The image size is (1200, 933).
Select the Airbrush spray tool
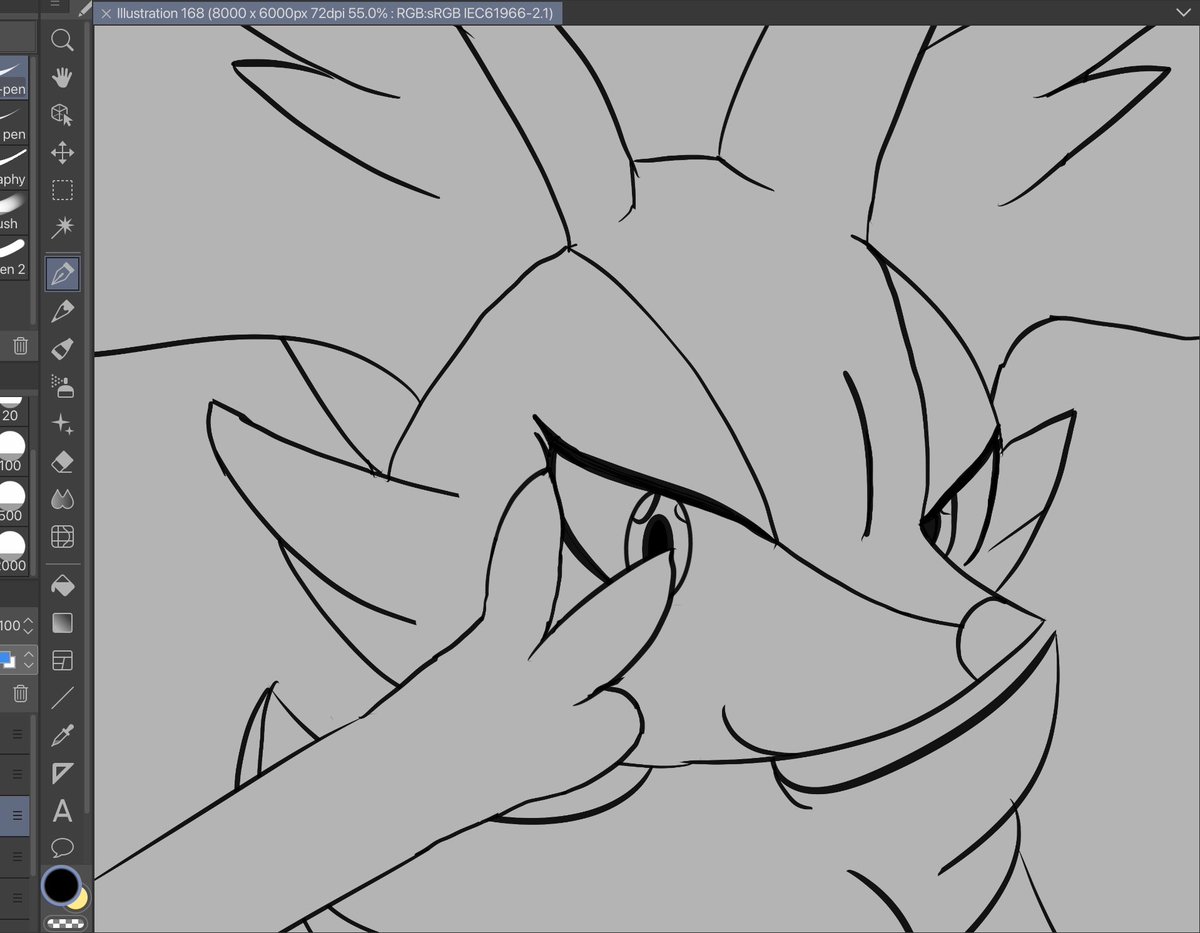(x=62, y=386)
